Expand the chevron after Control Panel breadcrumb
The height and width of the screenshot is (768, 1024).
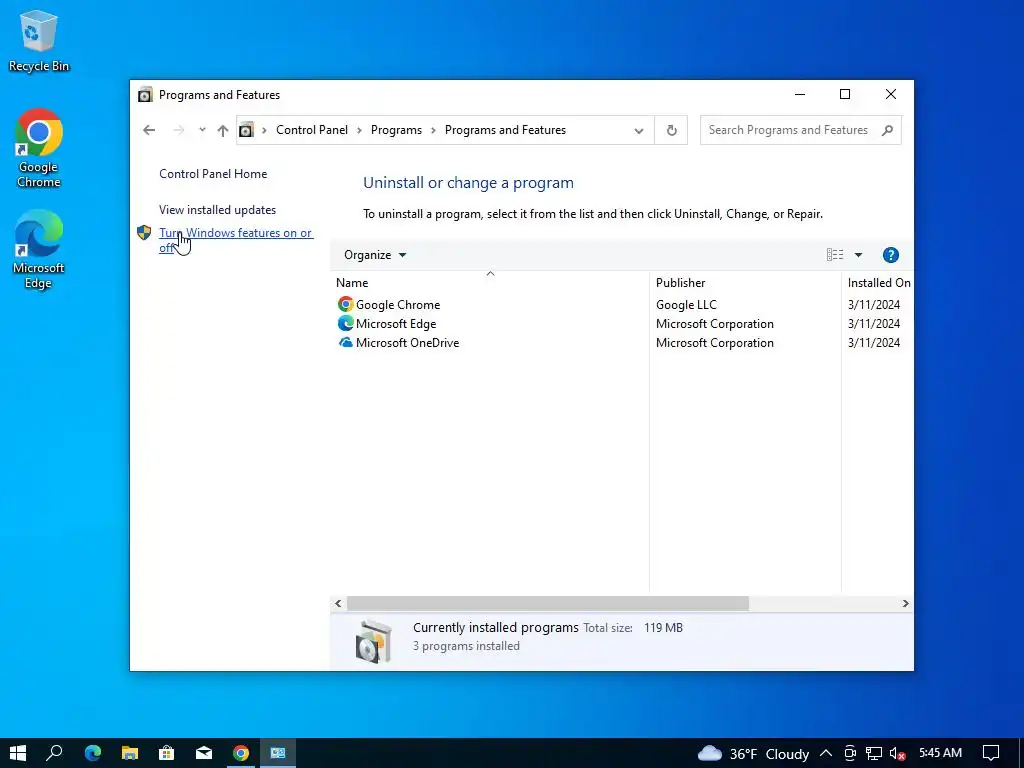pyautogui.click(x=359, y=131)
